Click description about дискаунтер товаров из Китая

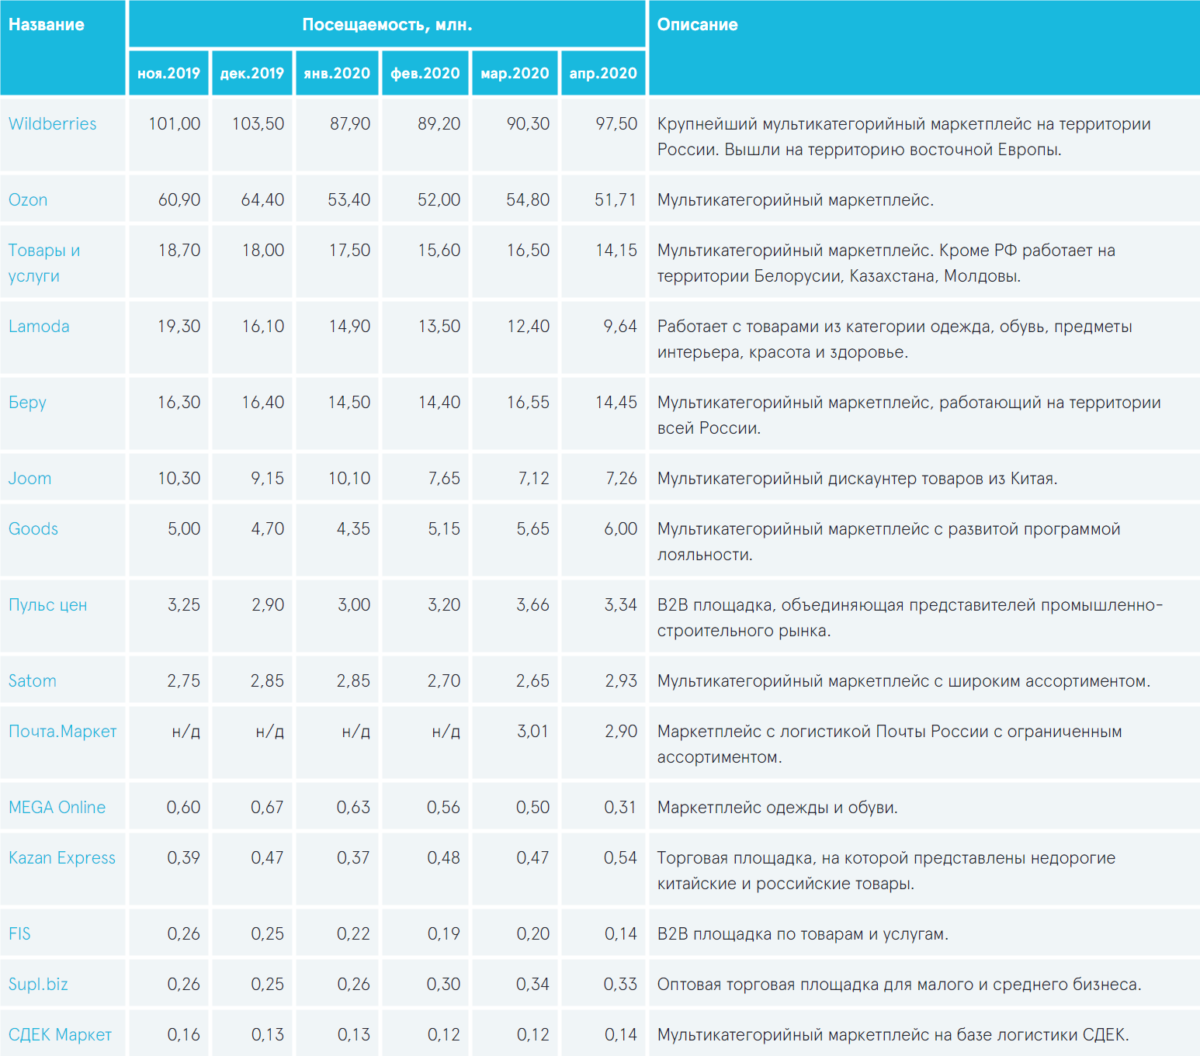click(x=857, y=478)
